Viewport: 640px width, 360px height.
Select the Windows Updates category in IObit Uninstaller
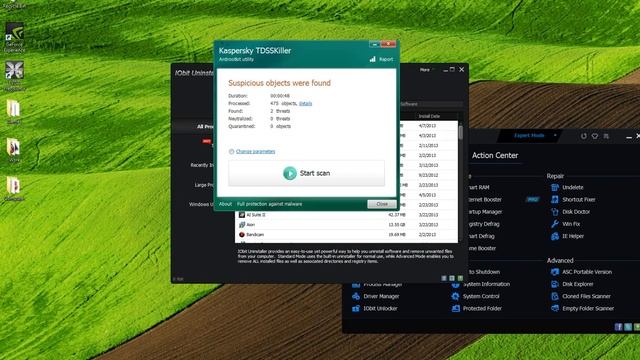(201, 204)
